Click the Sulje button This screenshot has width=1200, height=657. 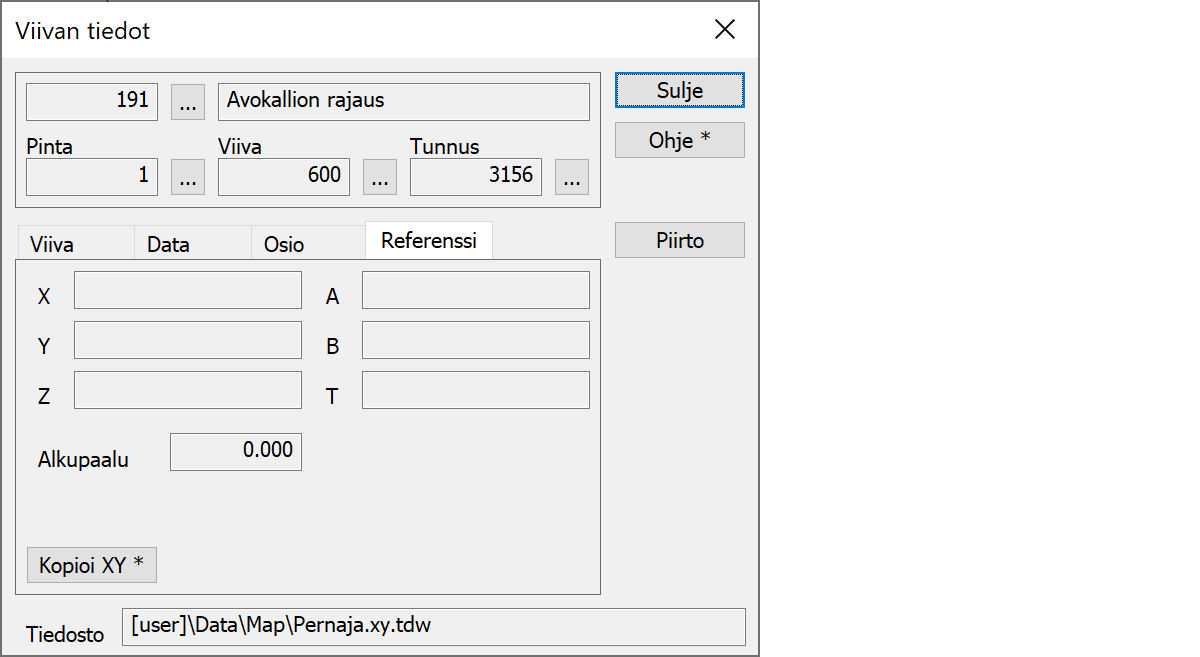[679, 90]
